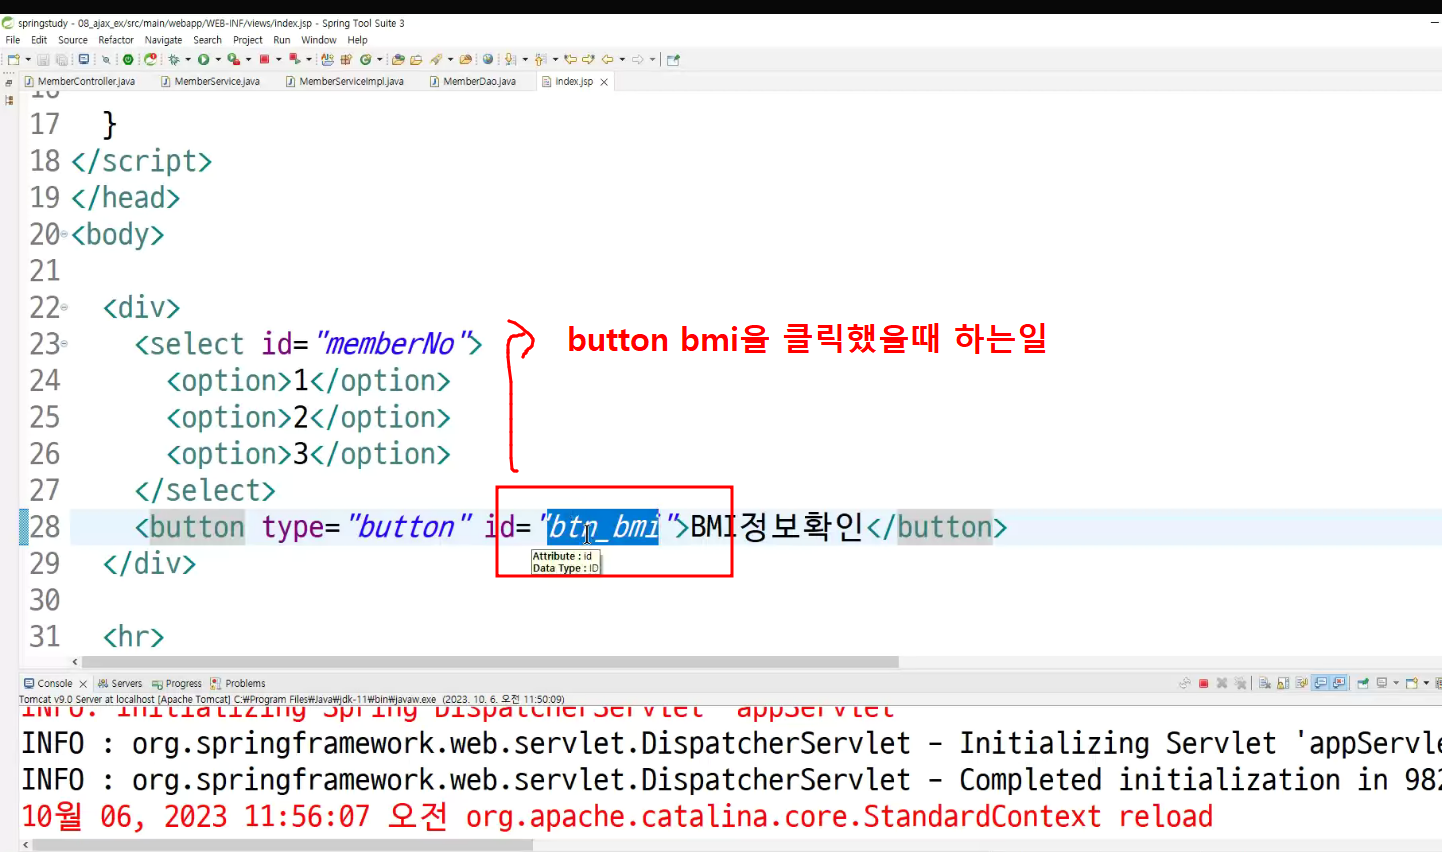The height and width of the screenshot is (852, 1442).
Task: Collapse the div fold at line 22
Action: (x=64, y=307)
